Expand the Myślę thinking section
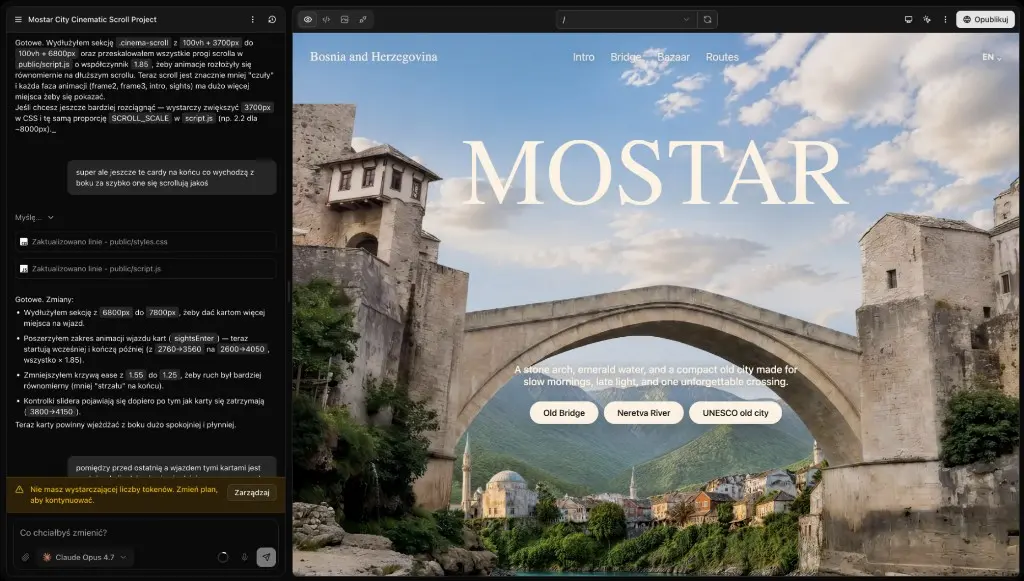The image size is (1024, 581). coord(34,217)
